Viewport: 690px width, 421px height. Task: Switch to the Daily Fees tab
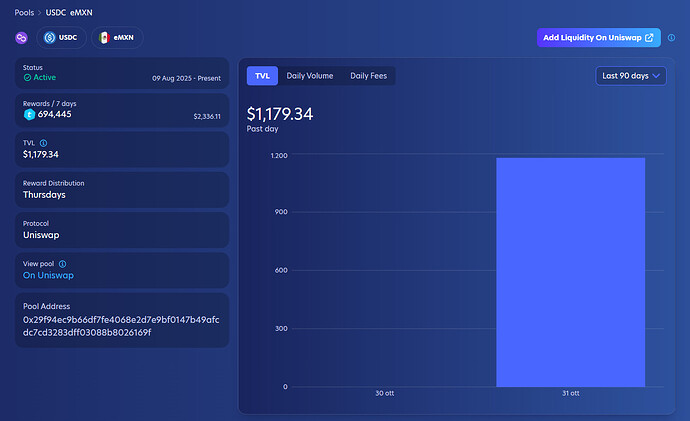(369, 76)
